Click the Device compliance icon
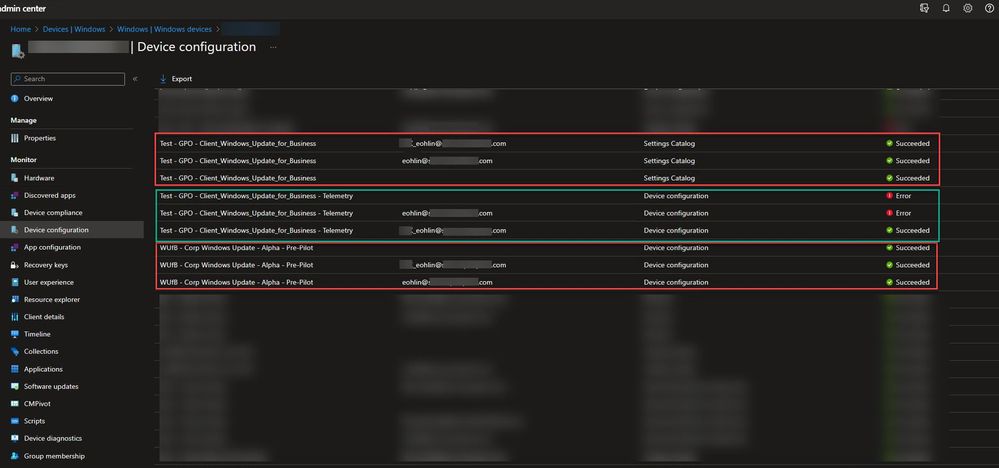Screen dimensions: 999x468 15,213
